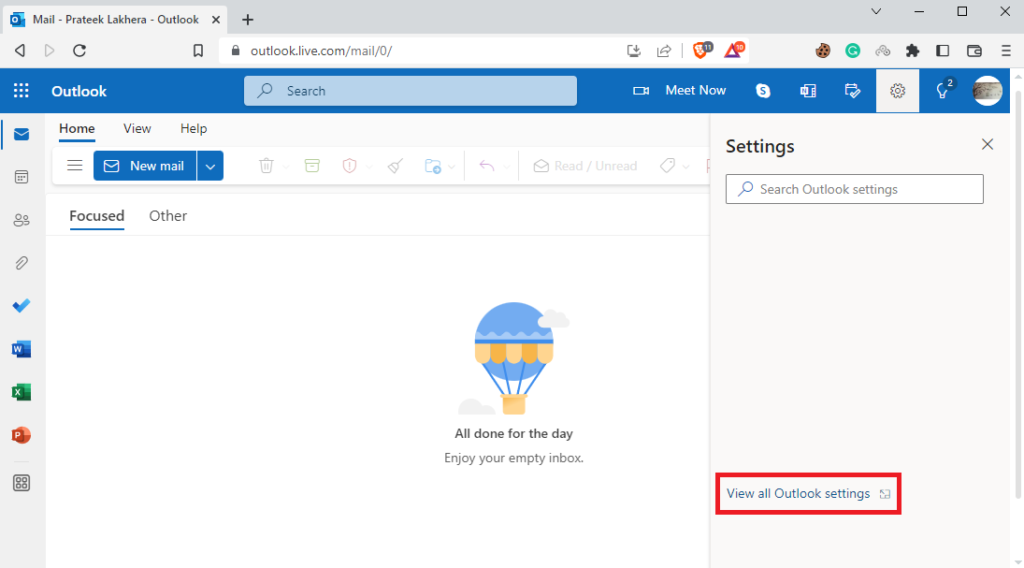Viewport: 1024px width, 568px height.
Task: Click the settings gear icon in header
Action: (897, 91)
